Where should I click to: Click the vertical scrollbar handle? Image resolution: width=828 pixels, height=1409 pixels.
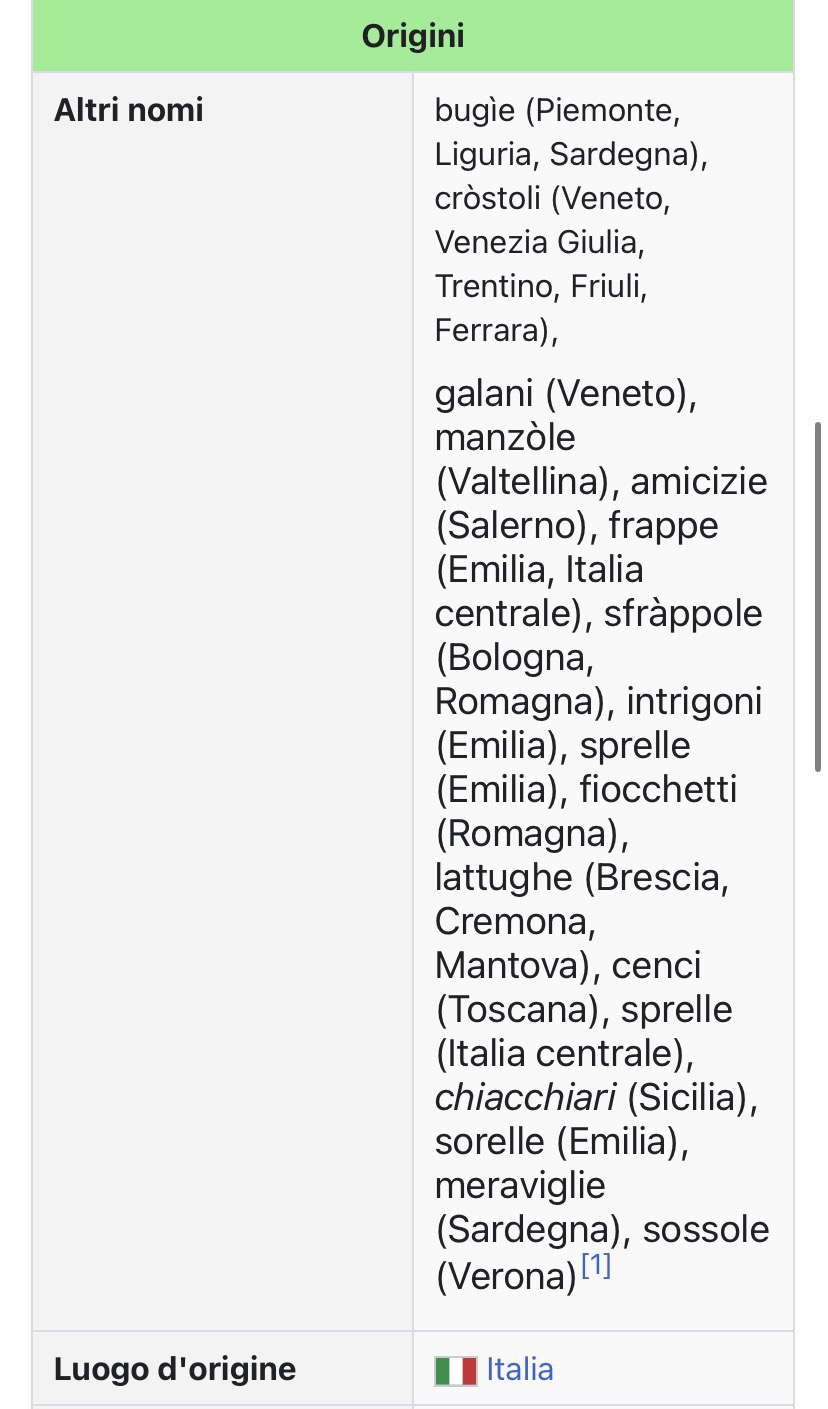coord(819,596)
